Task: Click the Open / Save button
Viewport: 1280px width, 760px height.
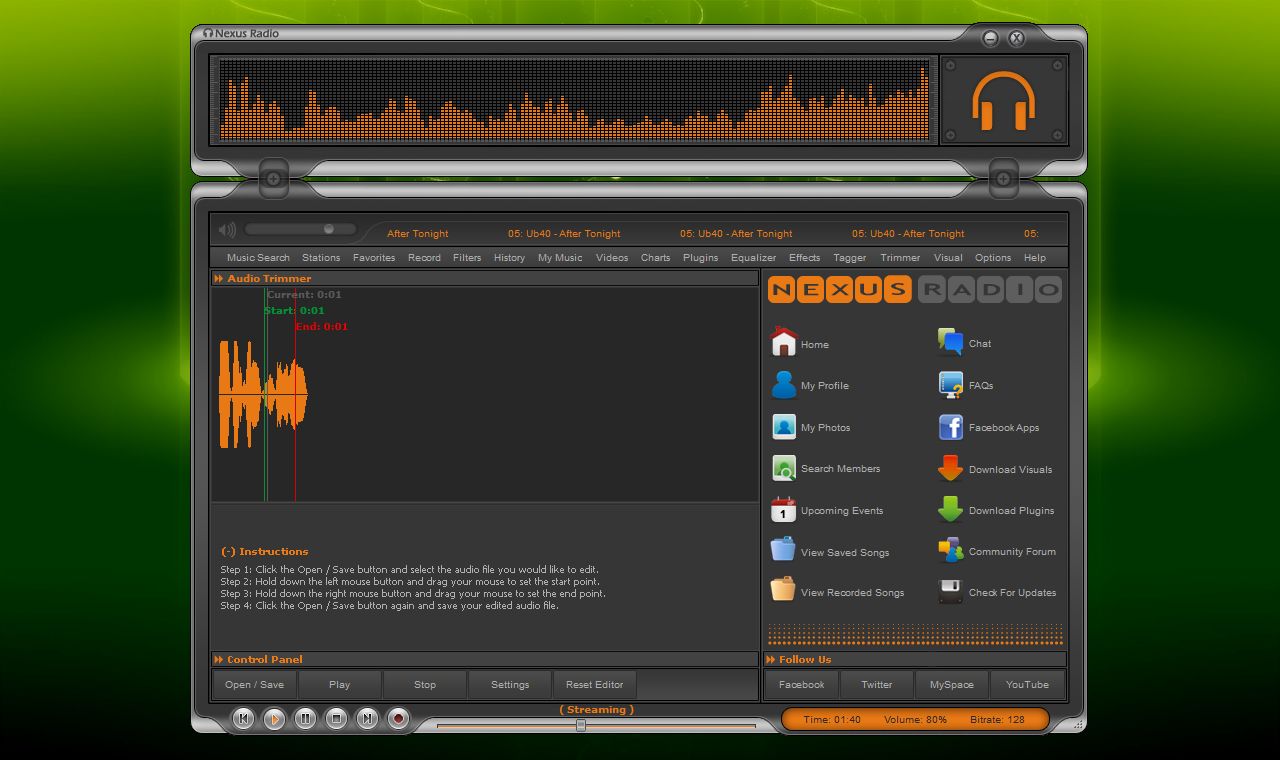Action: 255,685
